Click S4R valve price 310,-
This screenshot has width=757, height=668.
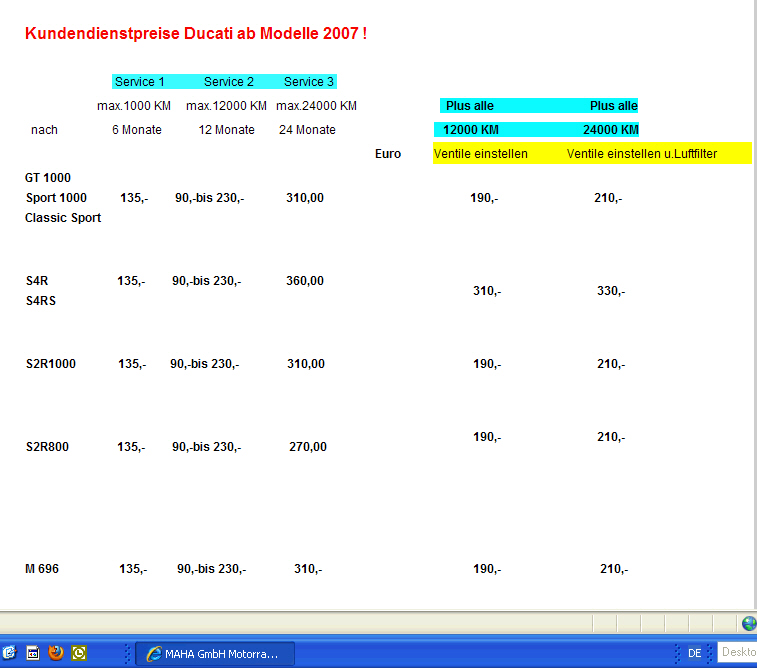[x=487, y=291]
